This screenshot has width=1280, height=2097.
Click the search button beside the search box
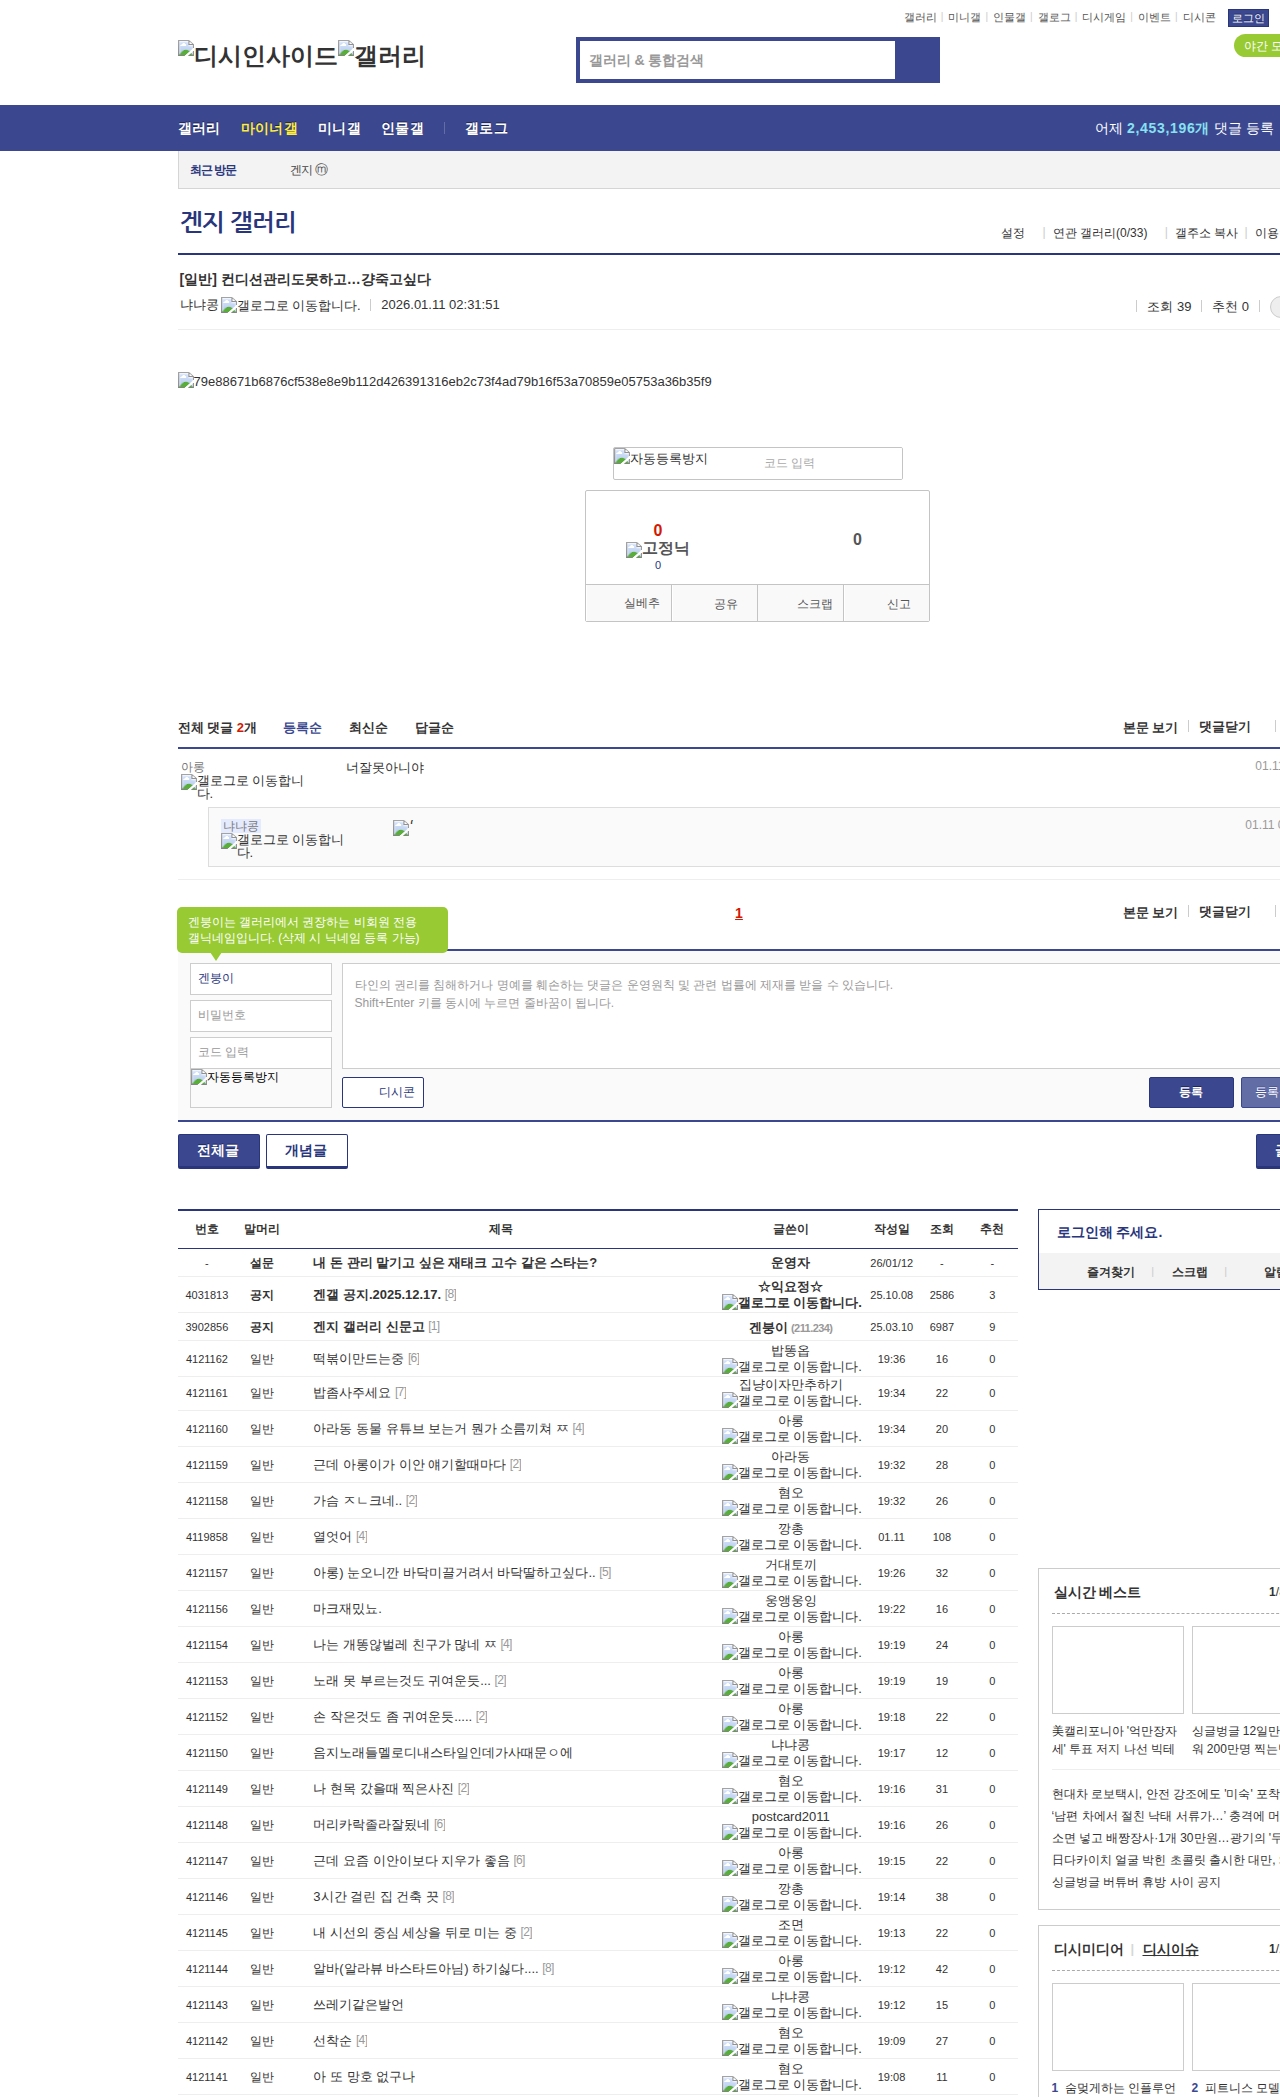pos(917,60)
